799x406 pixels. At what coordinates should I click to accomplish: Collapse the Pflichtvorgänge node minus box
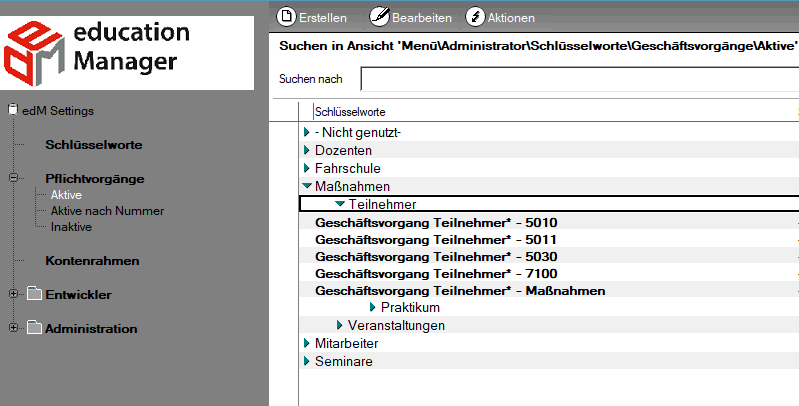point(13,178)
